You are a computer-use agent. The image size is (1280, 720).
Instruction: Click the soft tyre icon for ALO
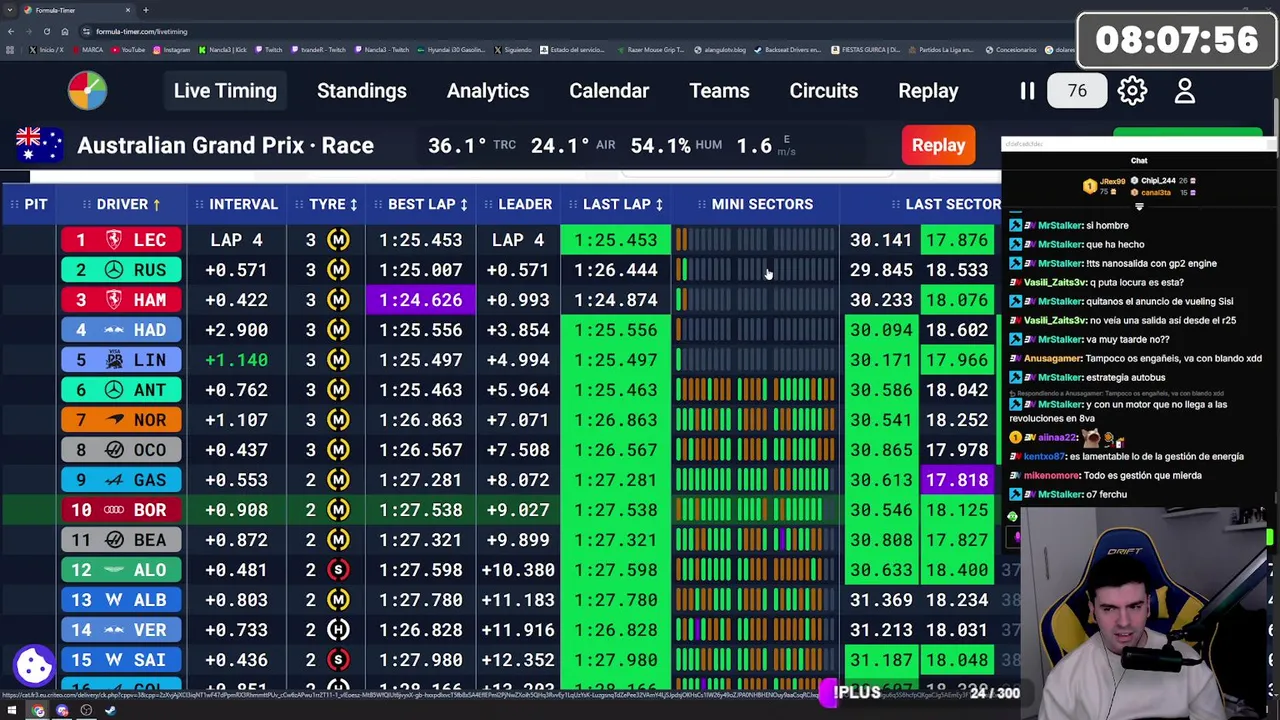[338, 570]
